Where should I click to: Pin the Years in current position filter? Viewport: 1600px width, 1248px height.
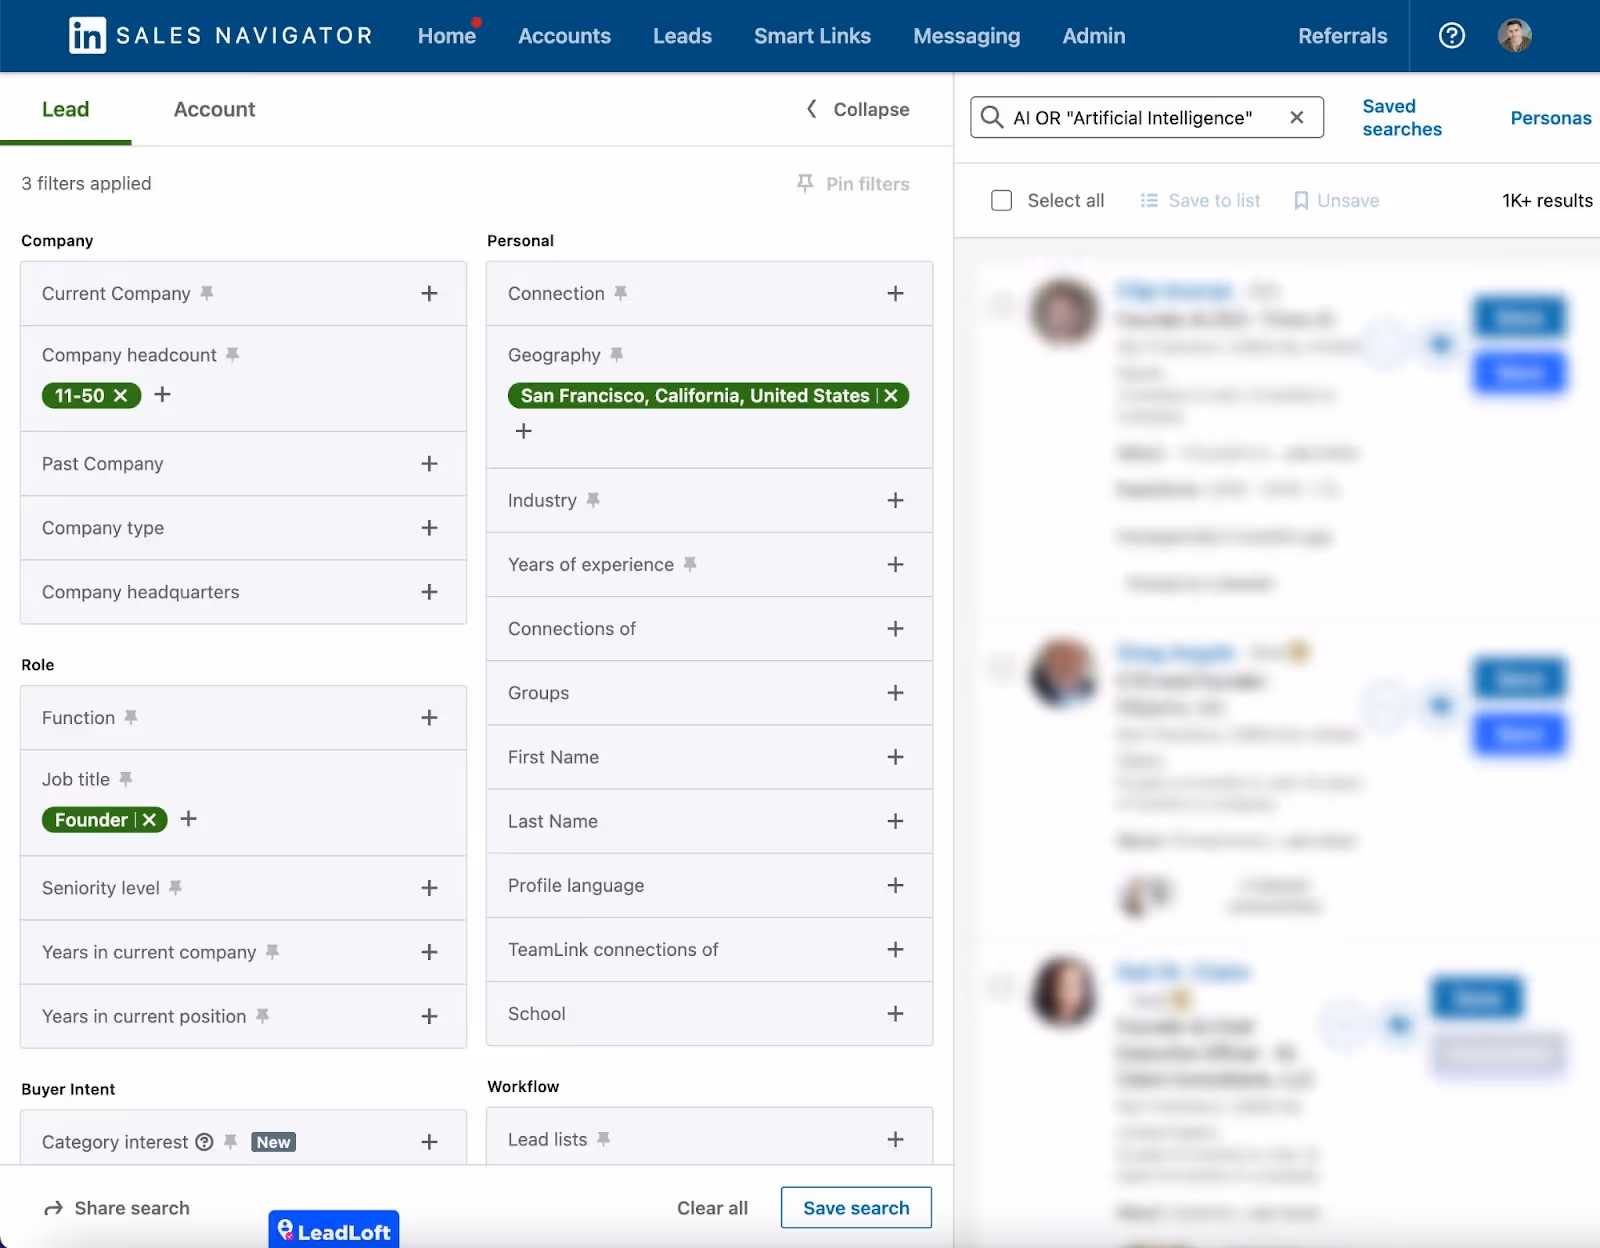(262, 1016)
